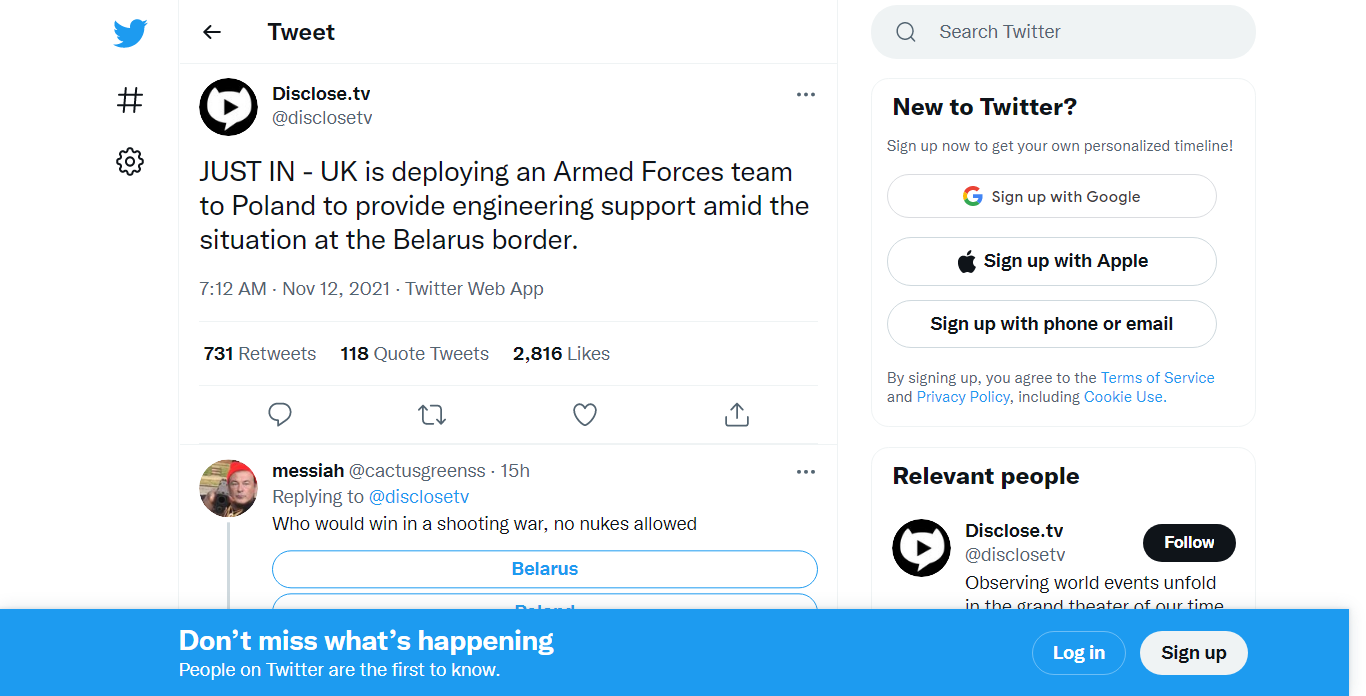Click Sign up with Apple
Screen dimensions: 1366x696
coord(1051,261)
